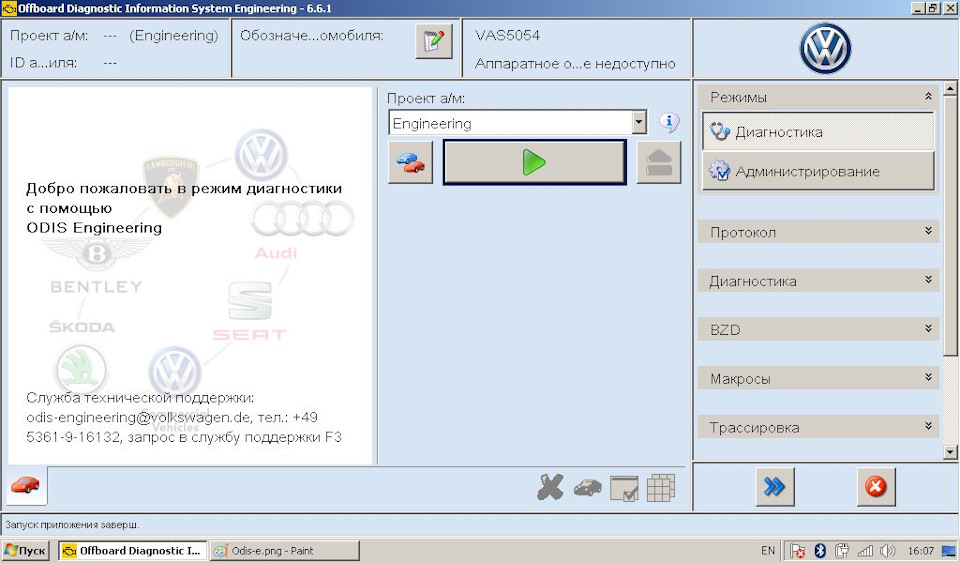Click the Volkswagen logo in top right
This screenshot has height=563, width=960.
[825, 49]
